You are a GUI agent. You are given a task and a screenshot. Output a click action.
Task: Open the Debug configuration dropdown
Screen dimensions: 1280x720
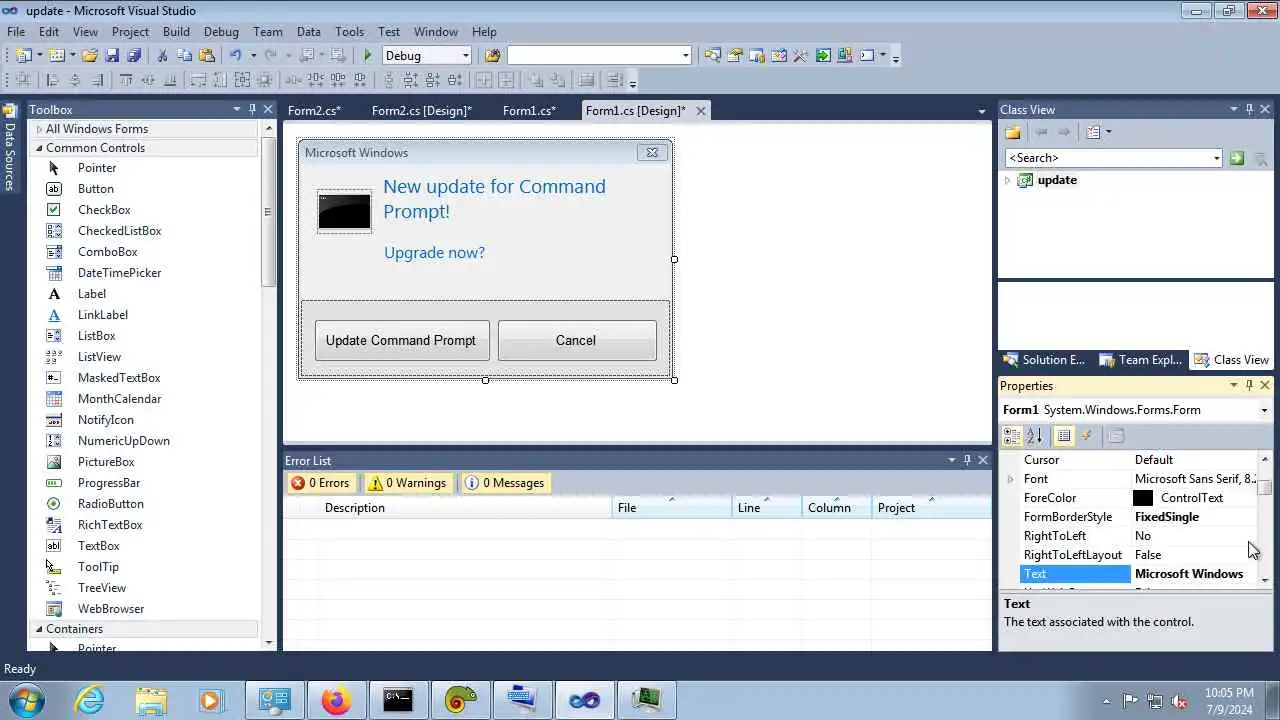click(465, 56)
